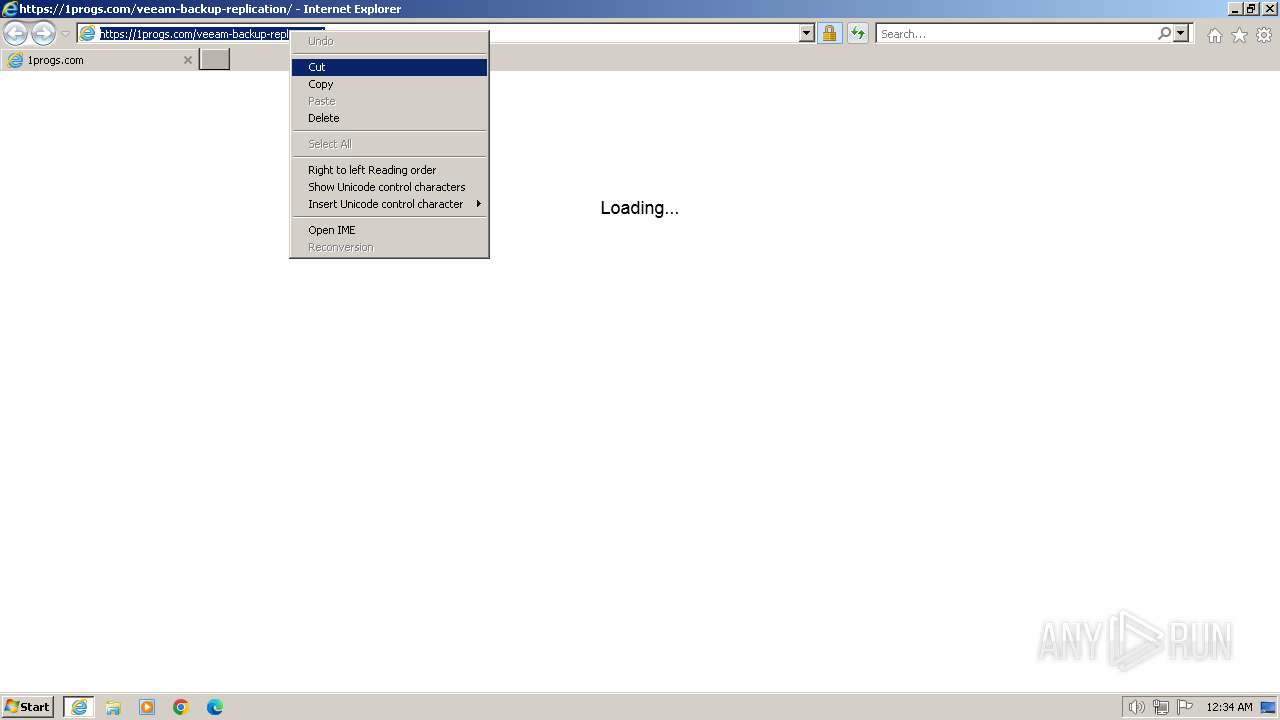Open volume speaker tray icon
Screen dimensions: 1280x720
(1136, 707)
